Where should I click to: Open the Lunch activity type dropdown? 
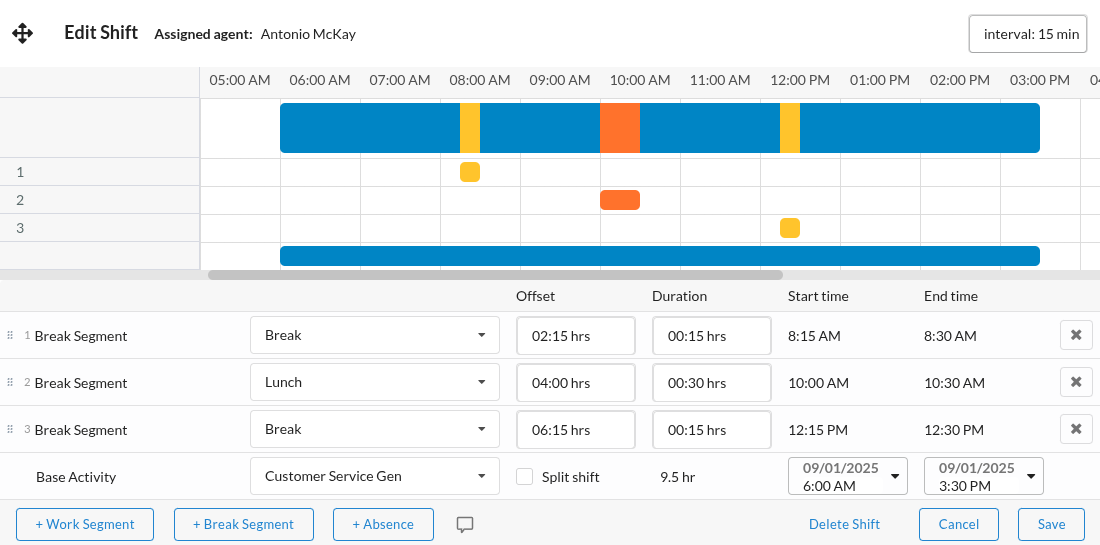(x=374, y=383)
